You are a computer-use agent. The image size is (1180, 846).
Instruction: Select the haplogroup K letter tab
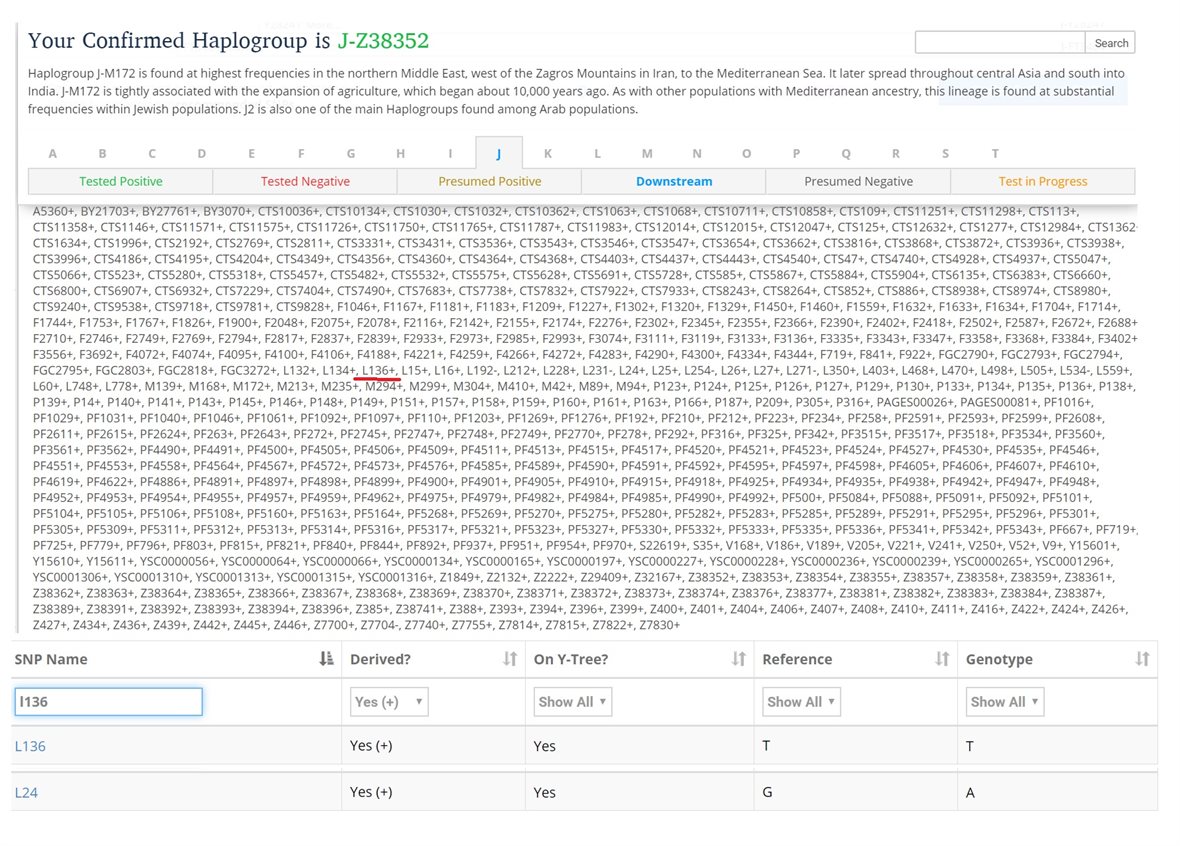548,153
